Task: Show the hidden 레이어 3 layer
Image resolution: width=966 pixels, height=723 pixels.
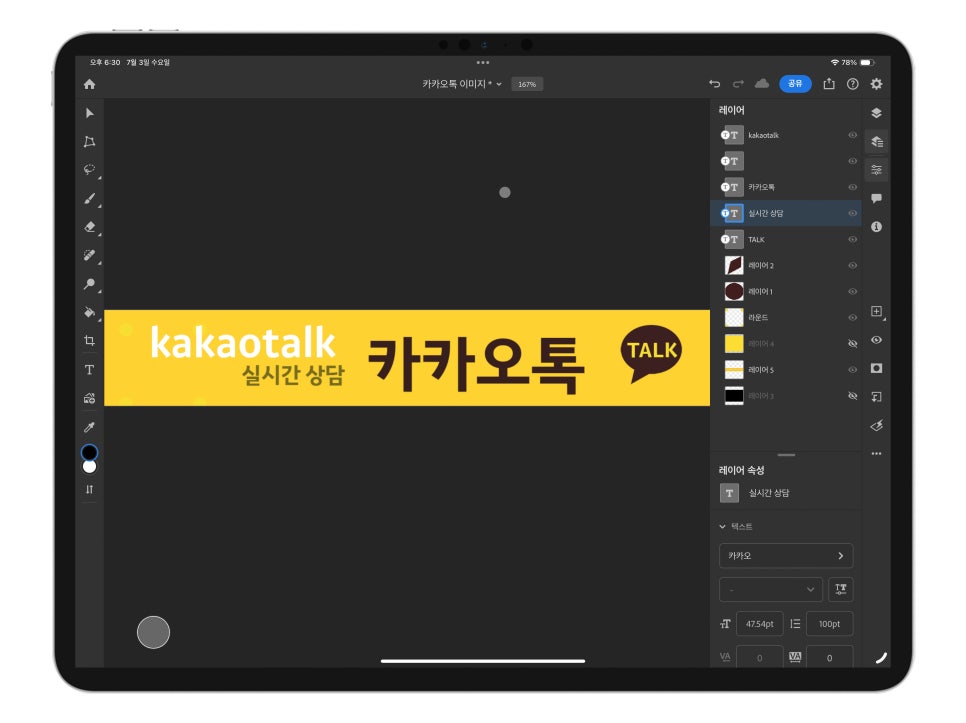Action: pos(853,396)
